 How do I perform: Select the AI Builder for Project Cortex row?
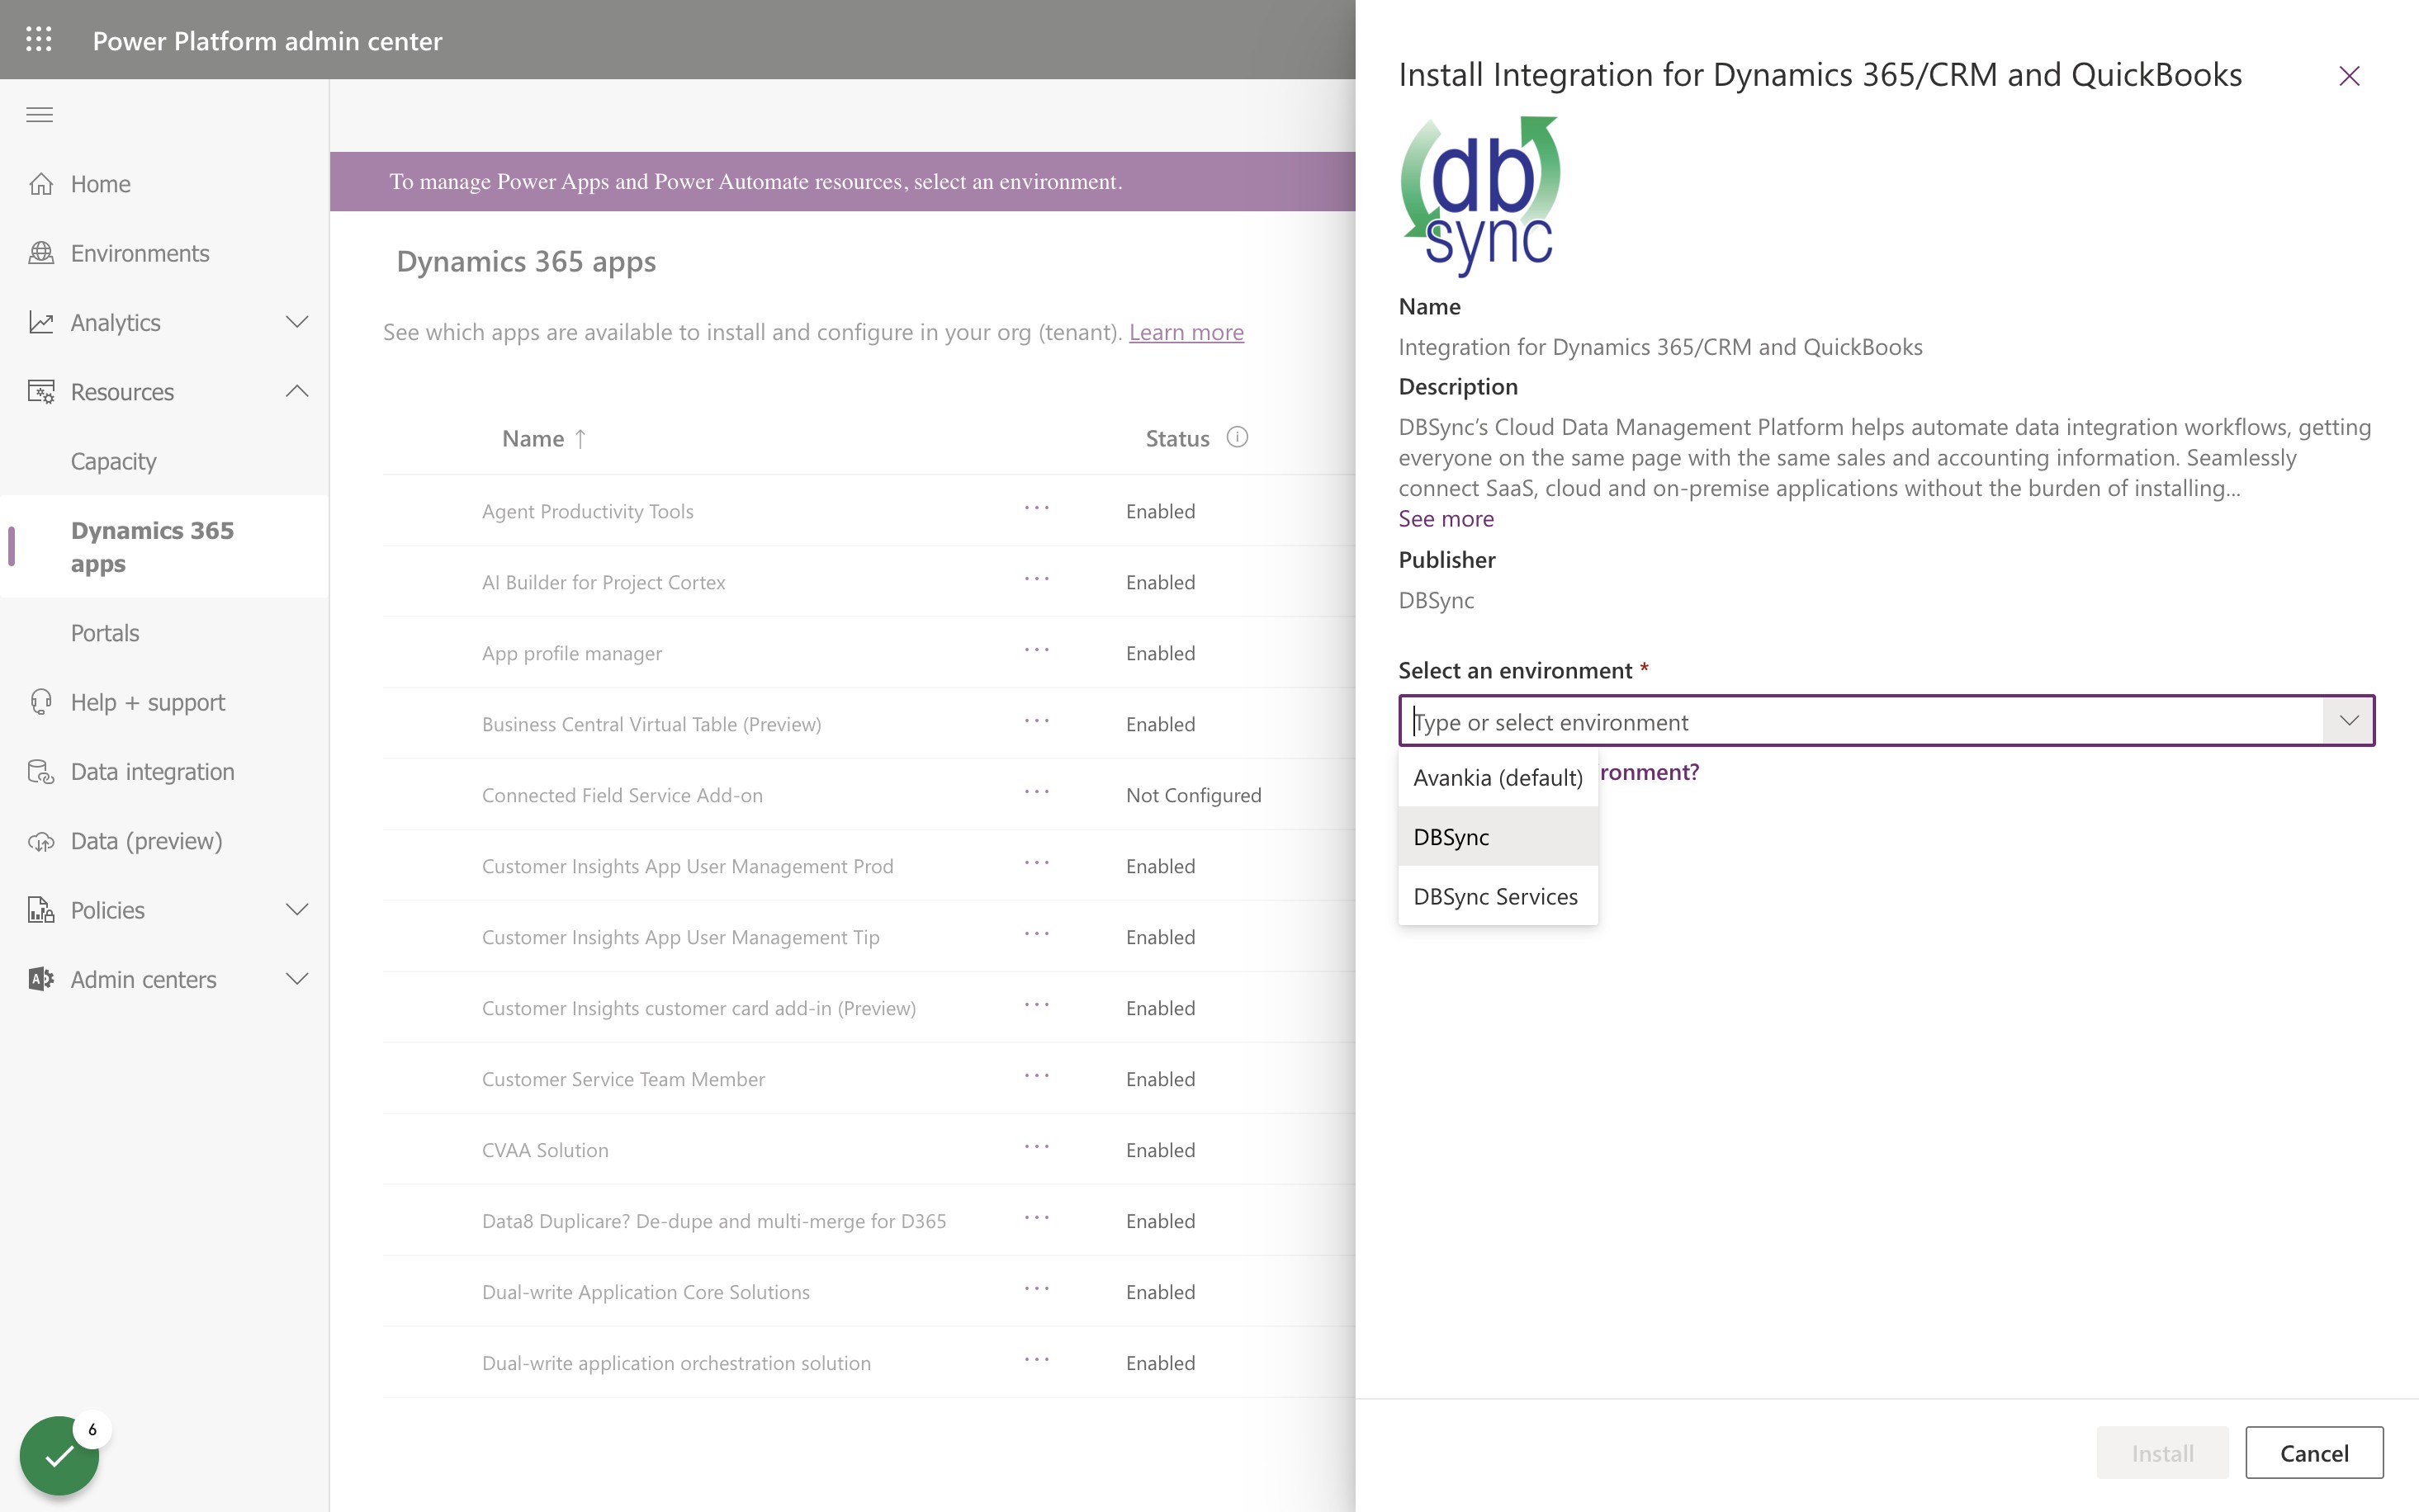tap(869, 582)
